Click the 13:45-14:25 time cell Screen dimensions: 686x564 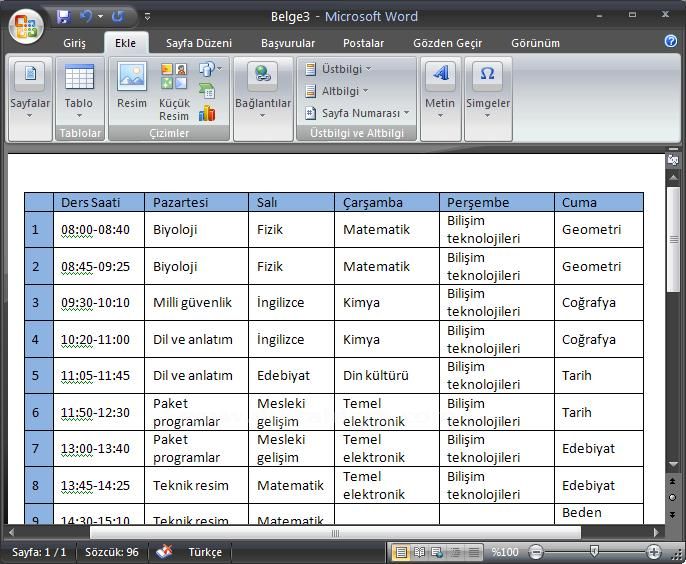99,485
